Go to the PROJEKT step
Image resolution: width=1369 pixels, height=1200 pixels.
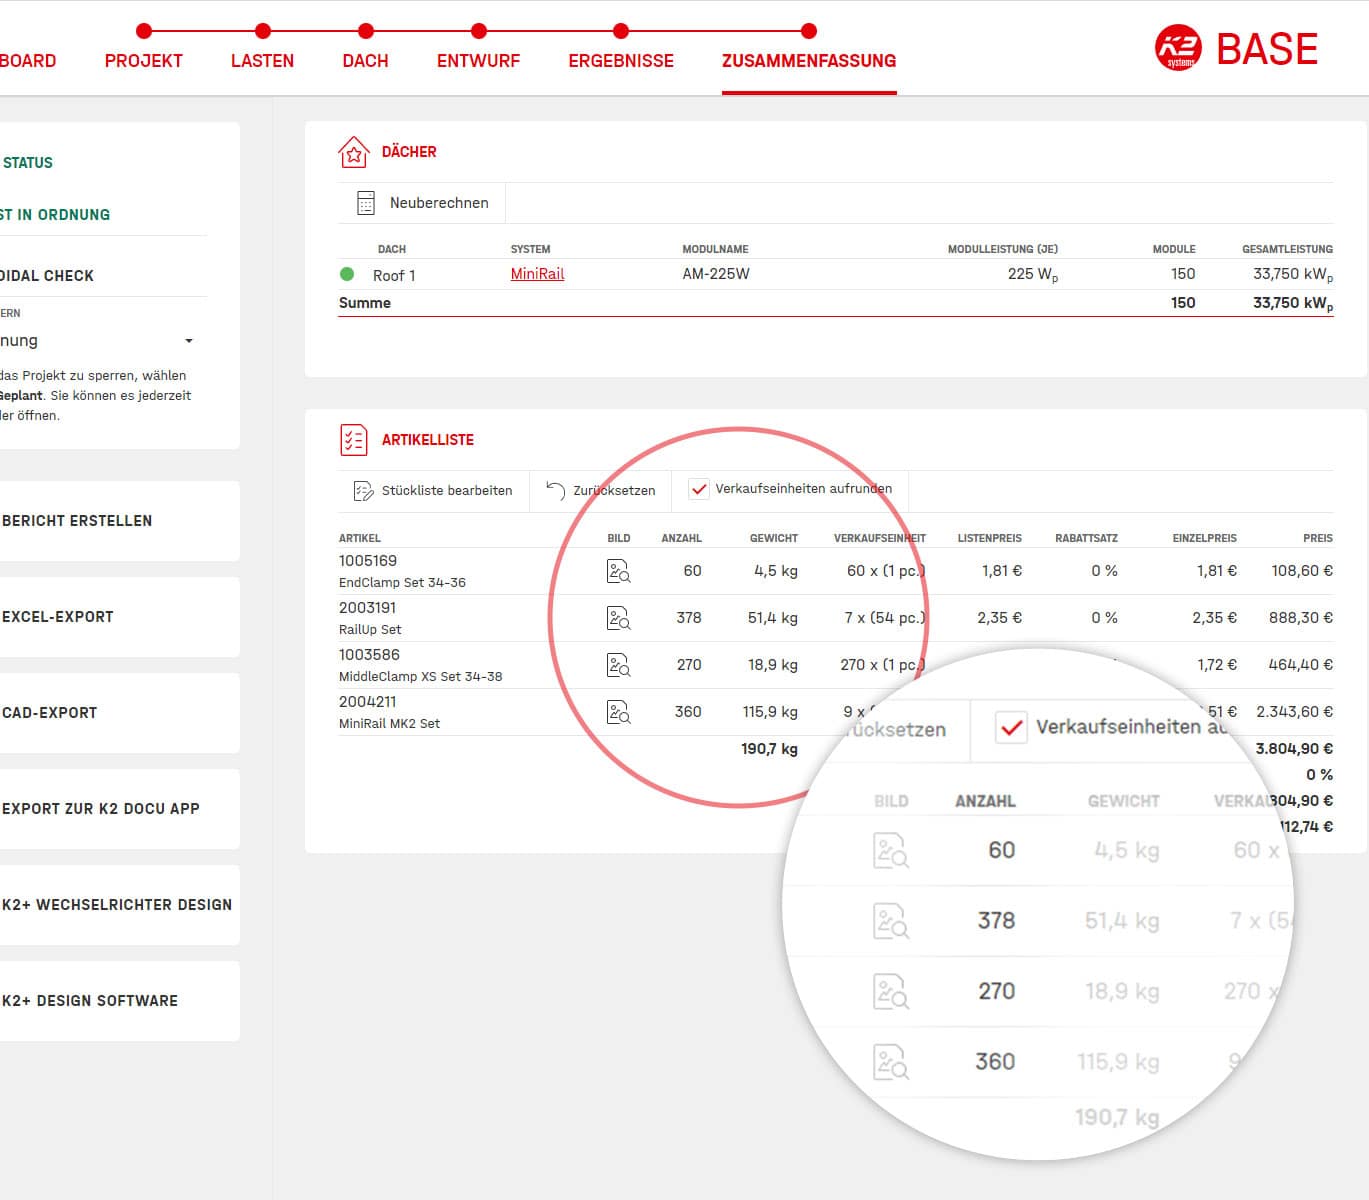pos(144,61)
